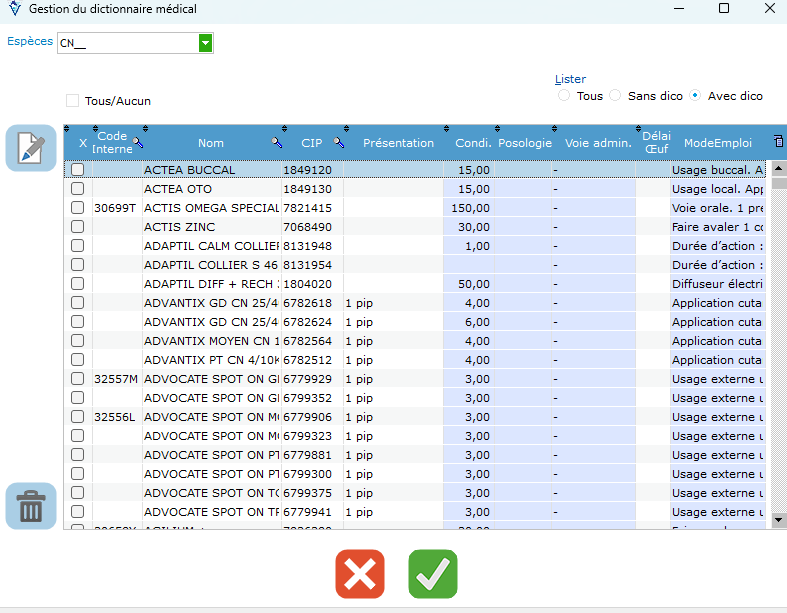
Task: Click the Posologie column header
Action: [x=525, y=143]
